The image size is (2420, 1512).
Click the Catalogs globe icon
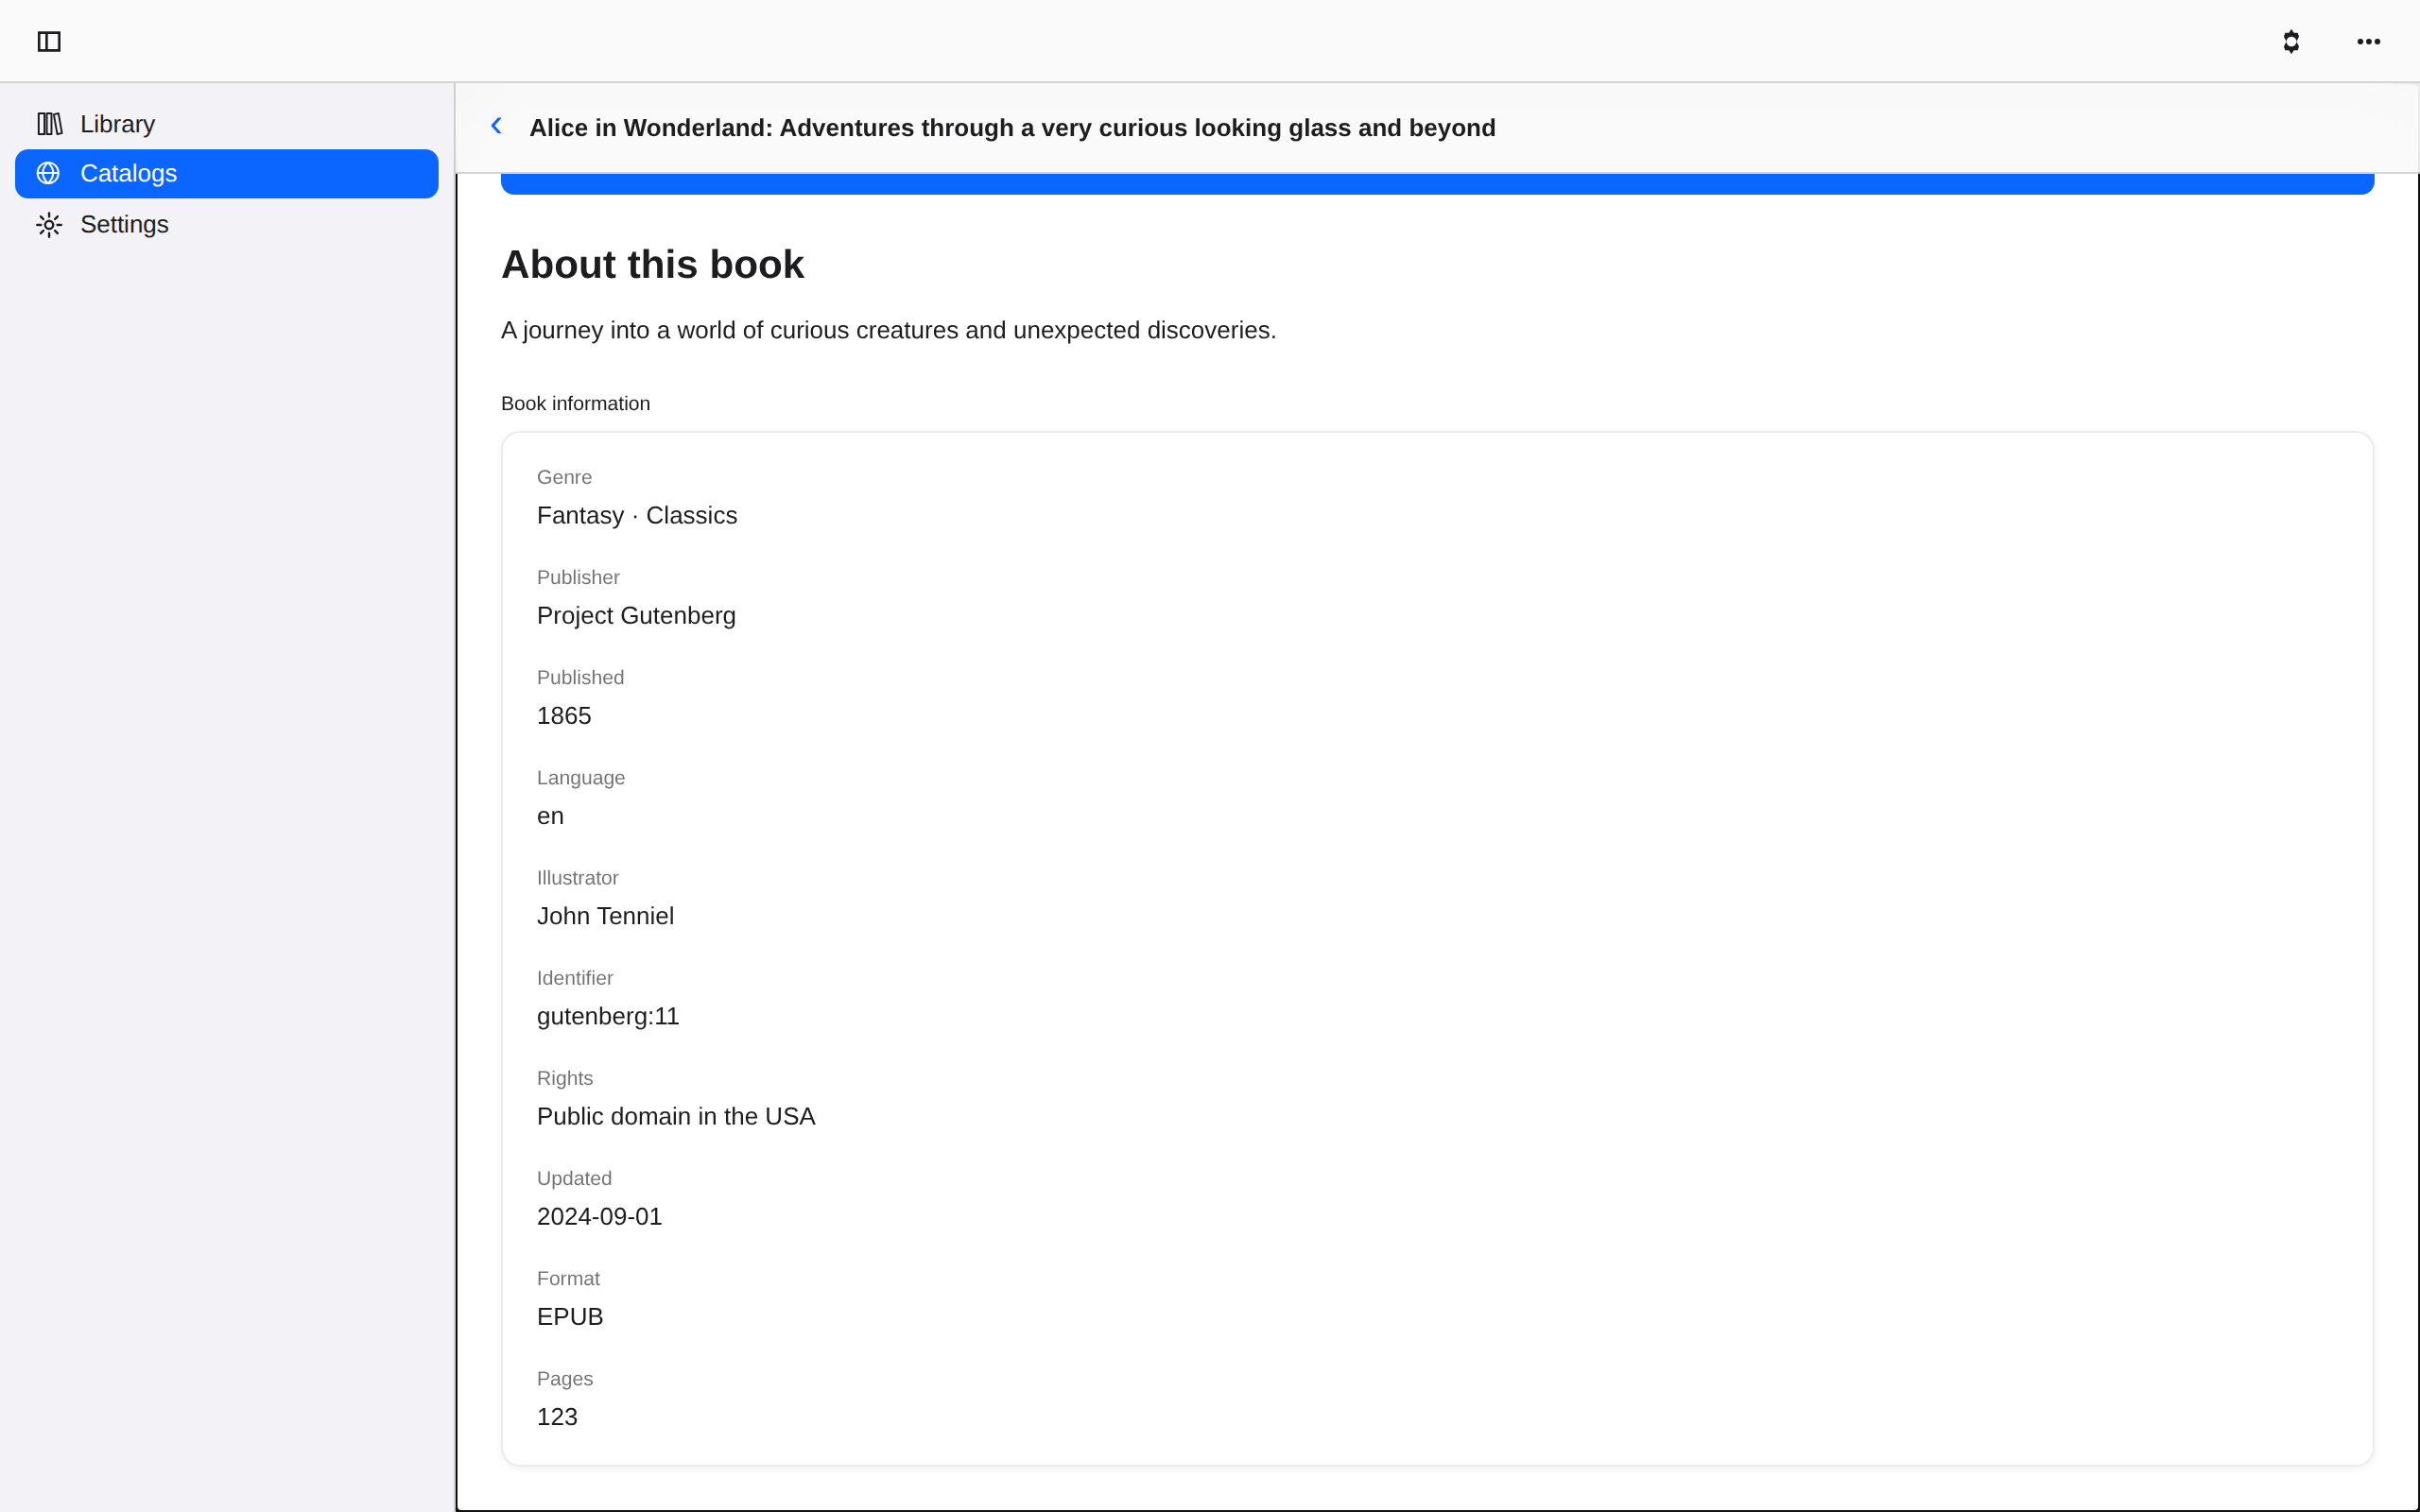tap(48, 173)
